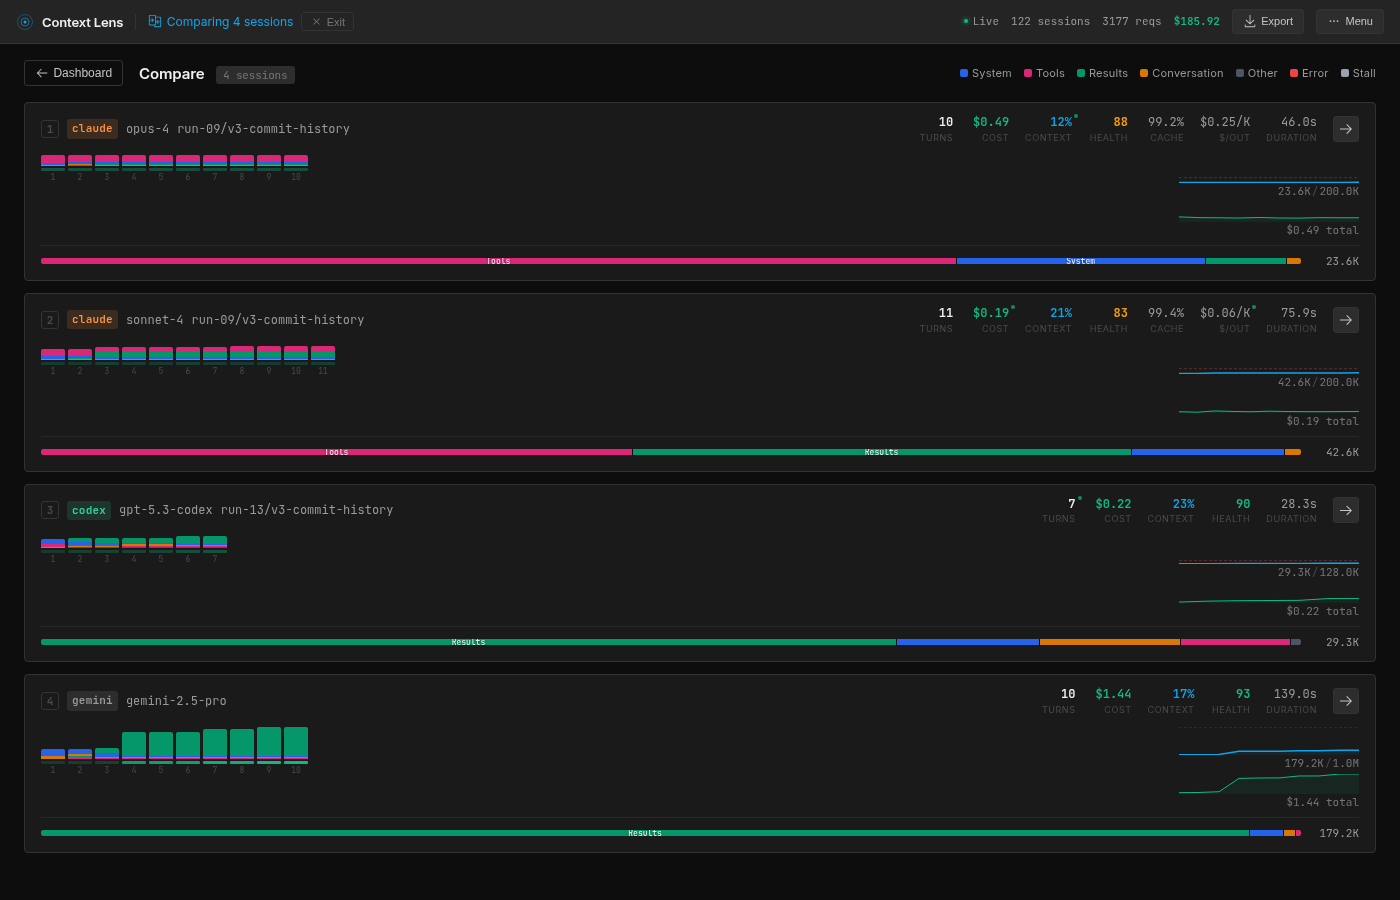1400x900 pixels.
Task: Click Exit to leave comparison view
Action: (327, 21)
